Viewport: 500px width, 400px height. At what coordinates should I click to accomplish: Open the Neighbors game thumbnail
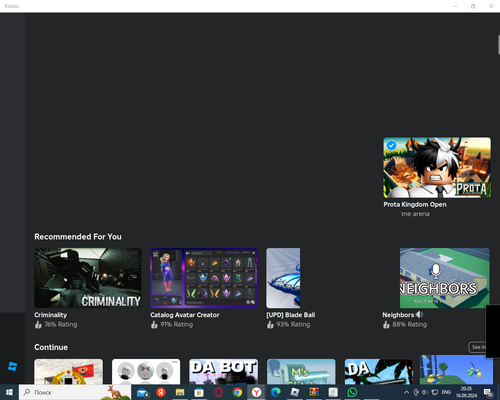444,278
